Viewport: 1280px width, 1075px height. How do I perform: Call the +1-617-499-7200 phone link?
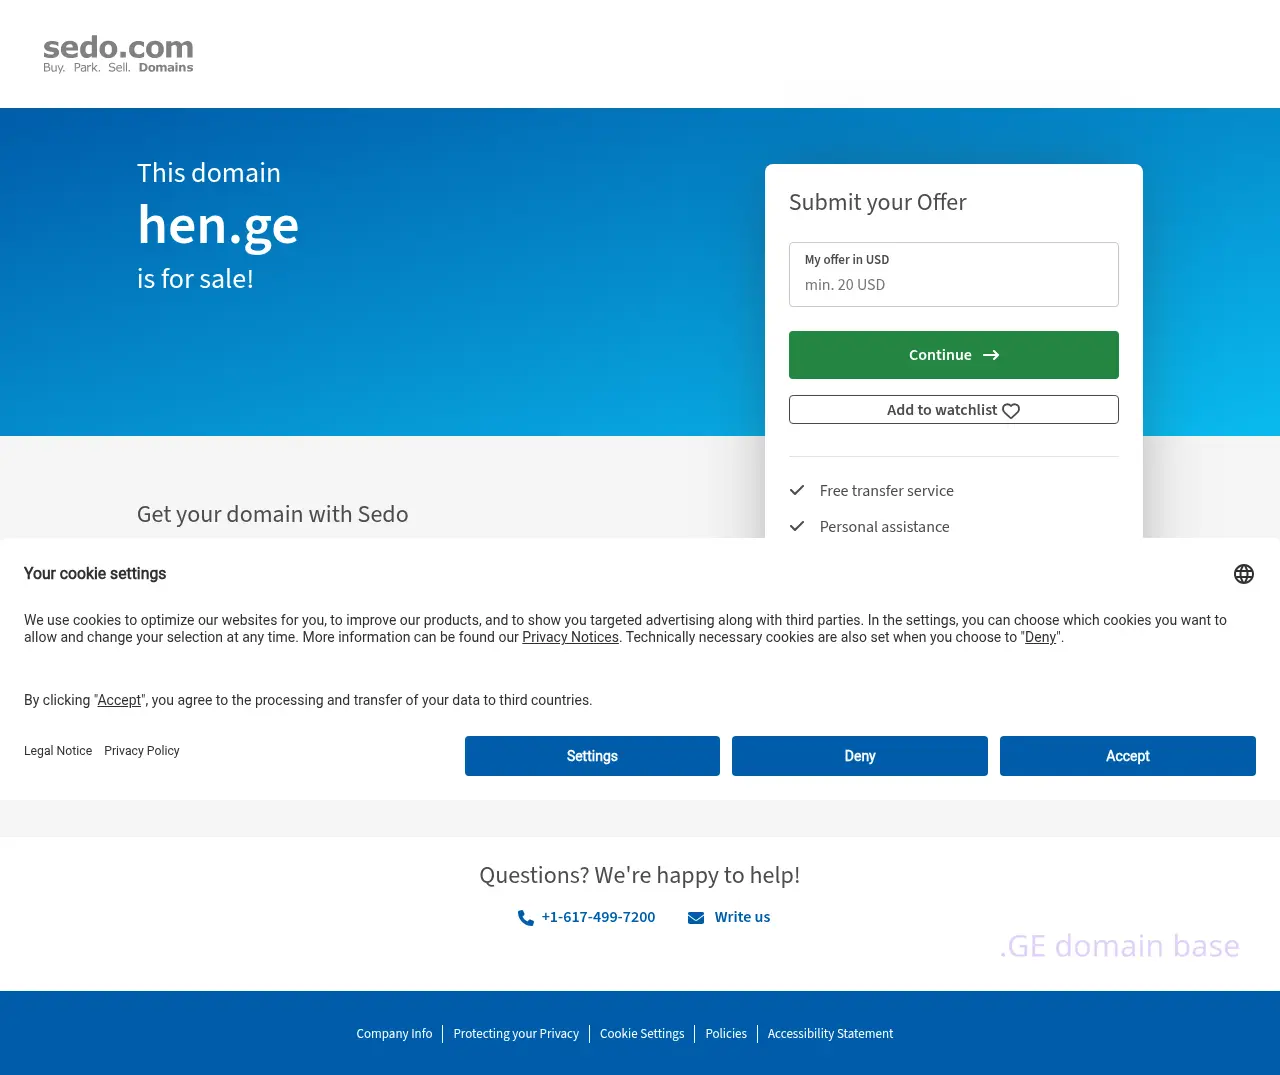tap(598, 917)
